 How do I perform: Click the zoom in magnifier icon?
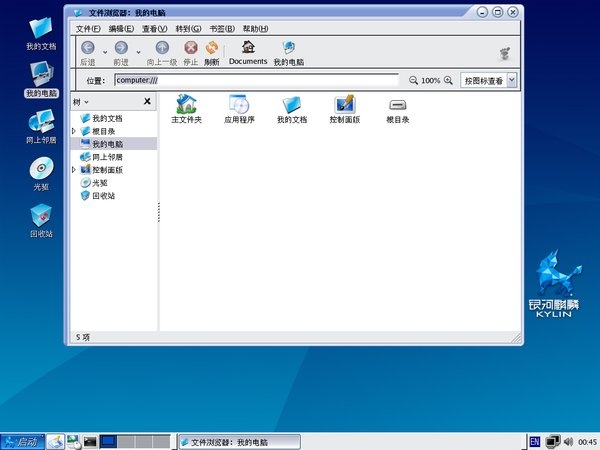click(x=449, y=80)
